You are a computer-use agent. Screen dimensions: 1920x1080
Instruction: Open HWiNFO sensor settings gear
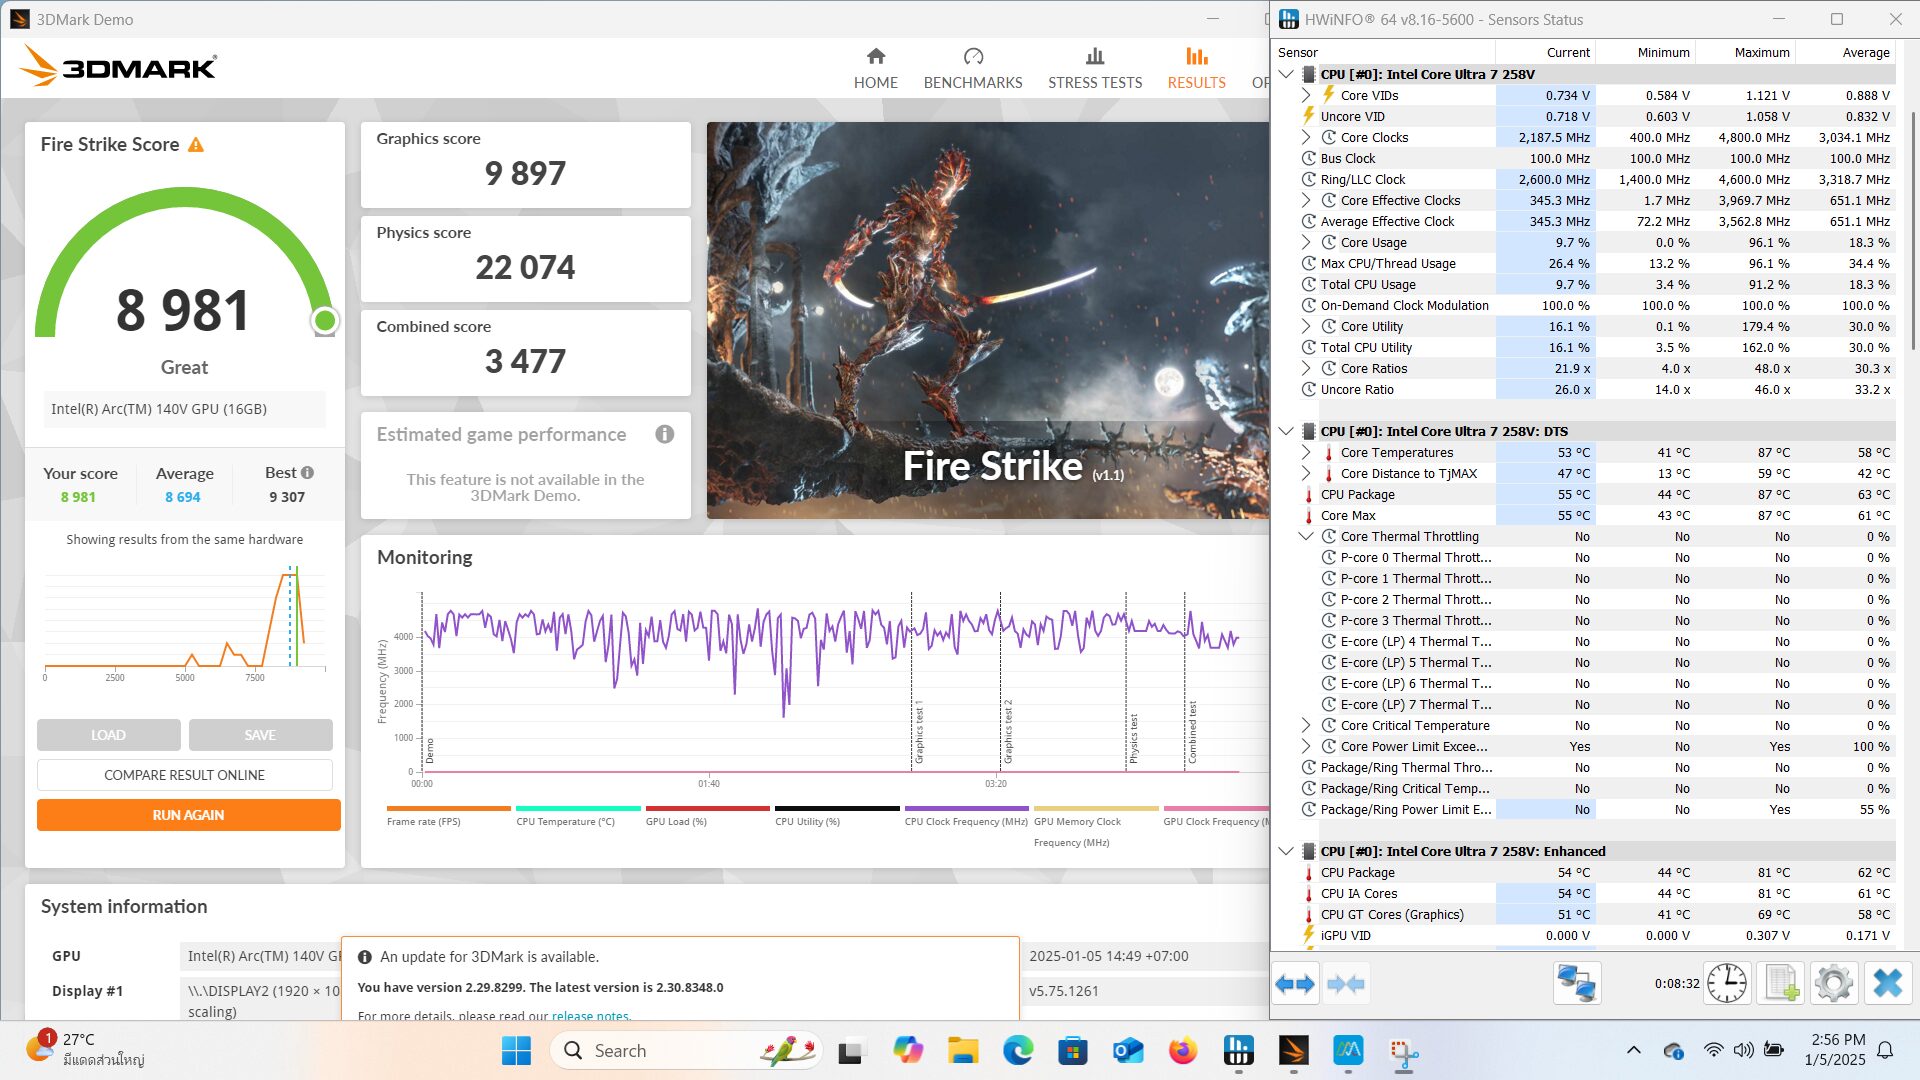coord(1834,984)
